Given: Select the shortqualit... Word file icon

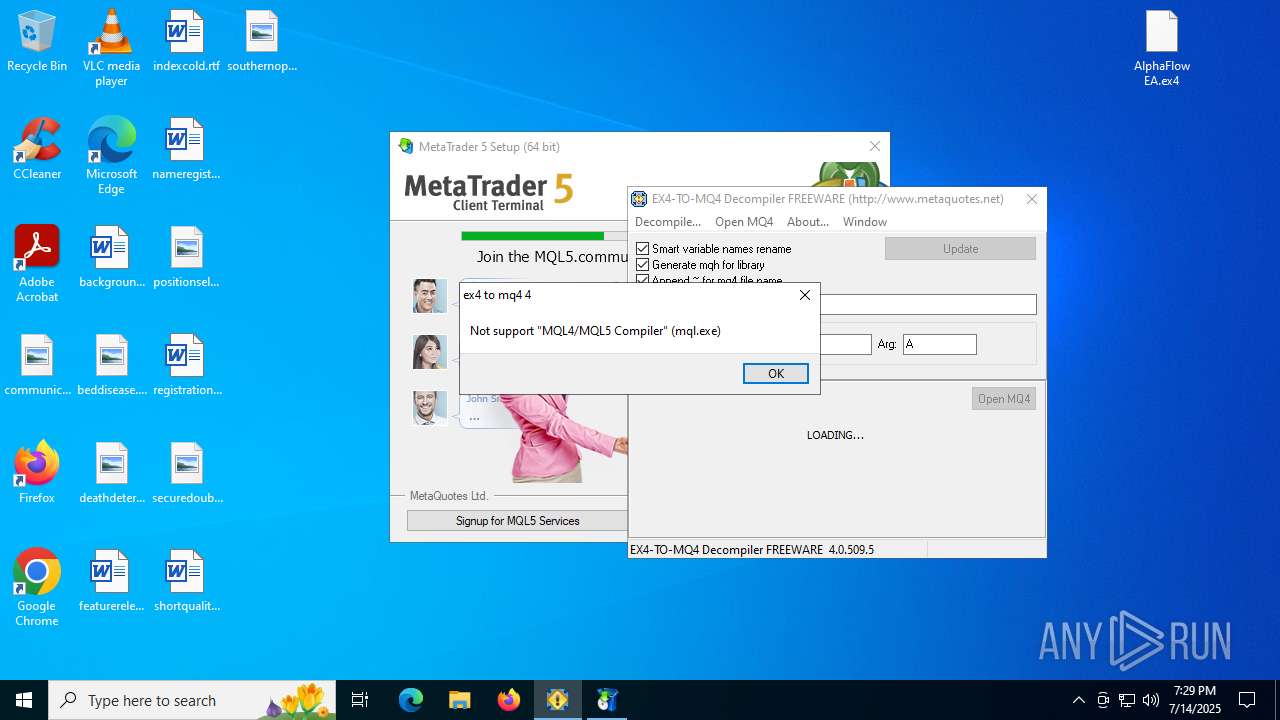Looking at the screenshot, I should click(x=186, y=581).
